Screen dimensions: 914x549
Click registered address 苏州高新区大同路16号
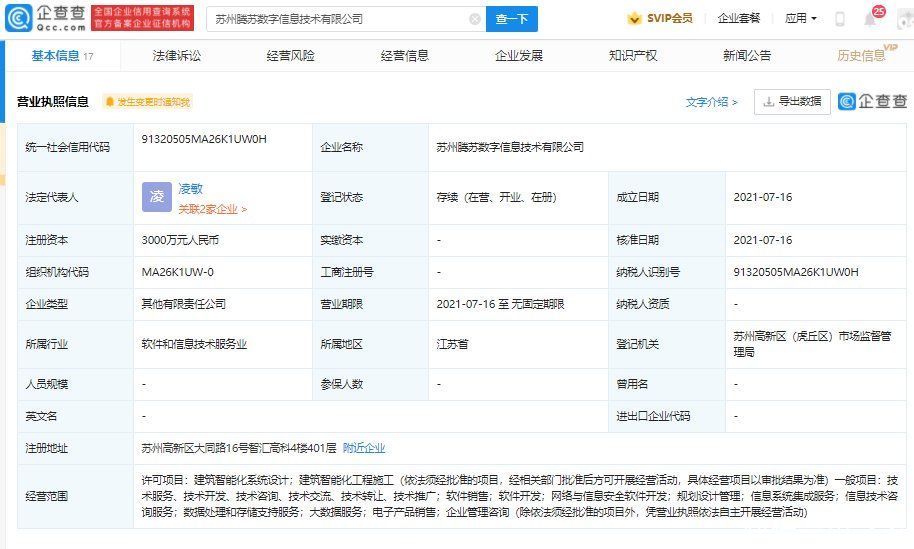pos(239,448)
